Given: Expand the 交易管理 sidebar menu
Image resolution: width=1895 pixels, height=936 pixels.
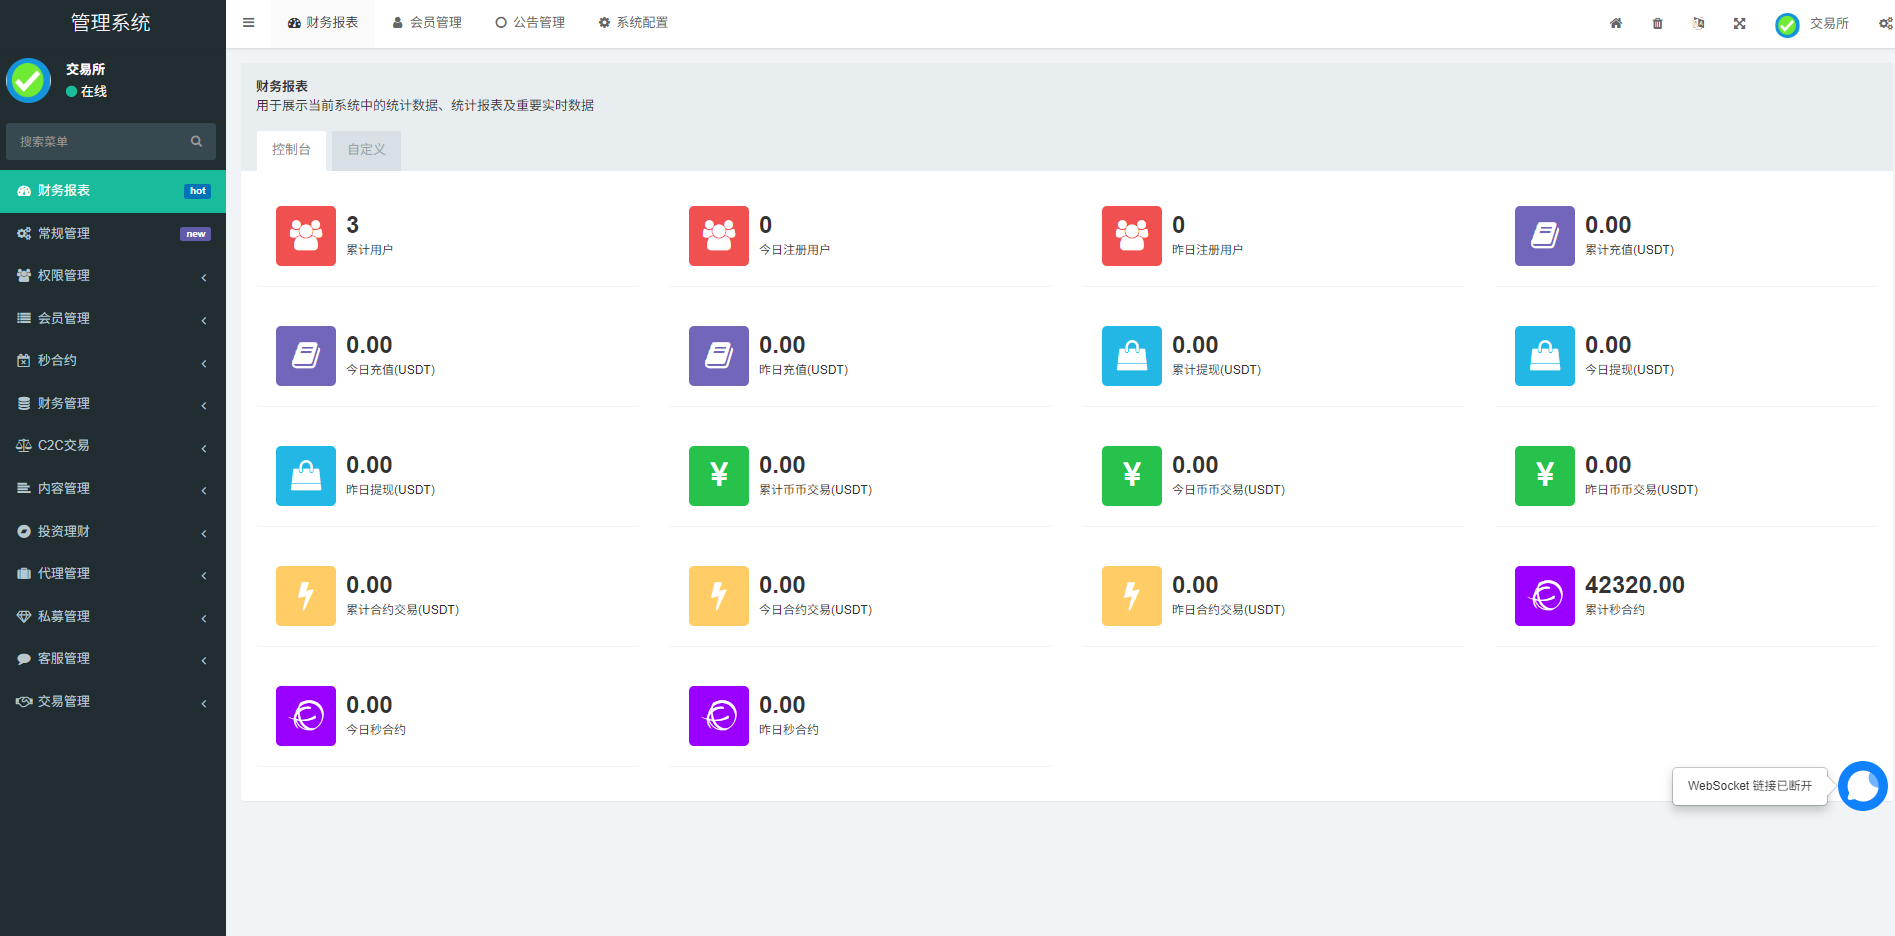Looking at the screenshot, I should click(x=113, y=701).
